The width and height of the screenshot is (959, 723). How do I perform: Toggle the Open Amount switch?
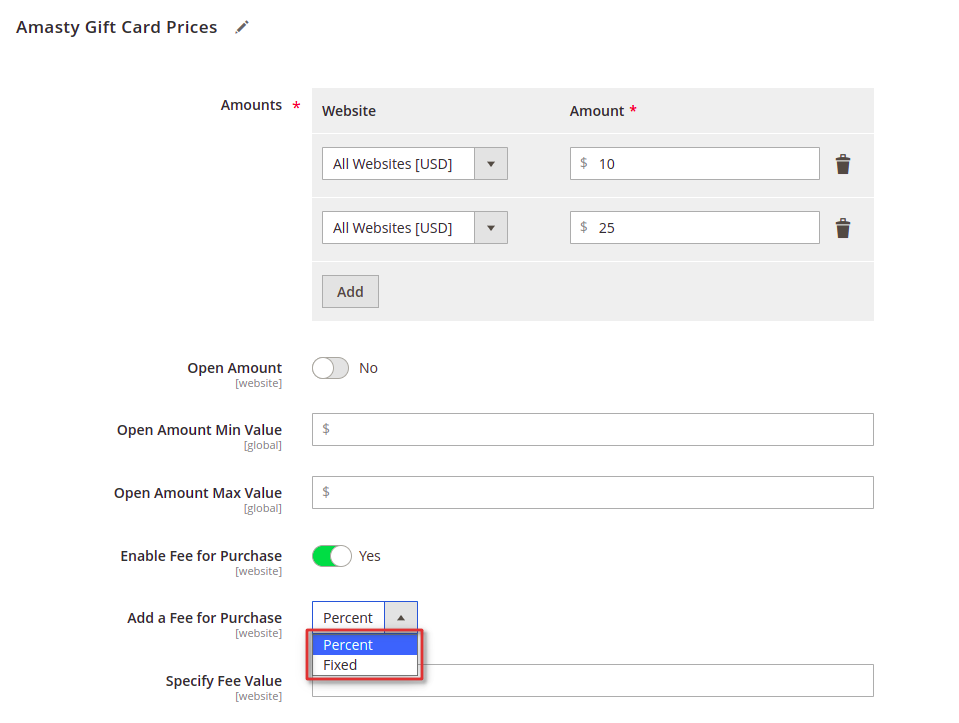coord(330,368)
